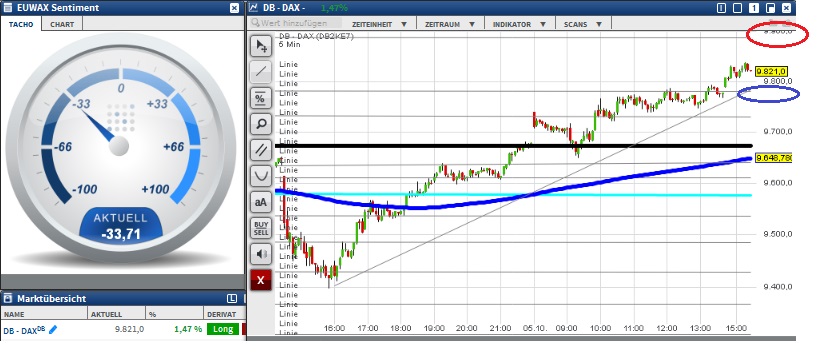Open the ZEITEINHEIT dropdown
The height and width of the screenshot is (364, 831).
[379, 24]
